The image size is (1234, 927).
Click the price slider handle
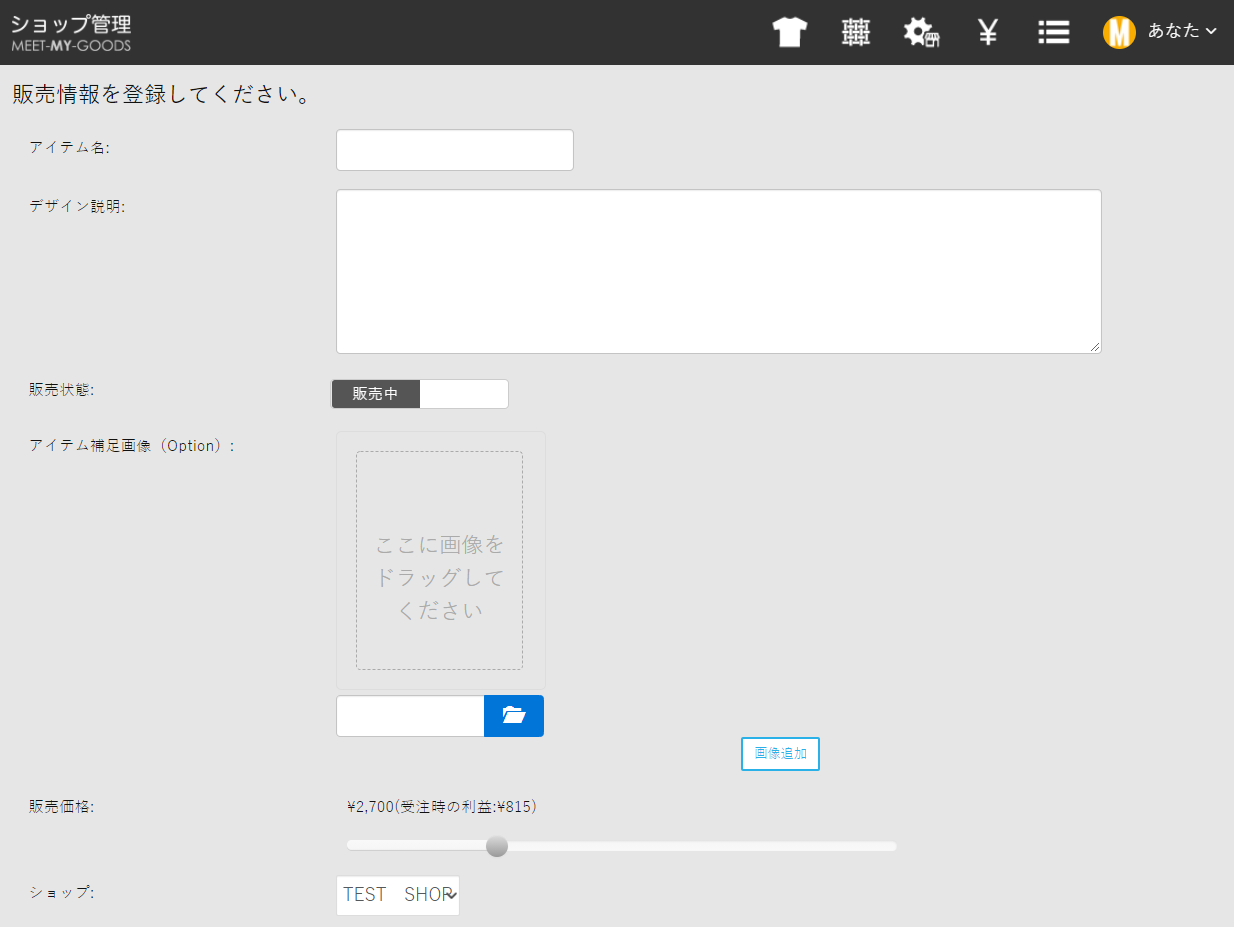[x=497, y=846]
